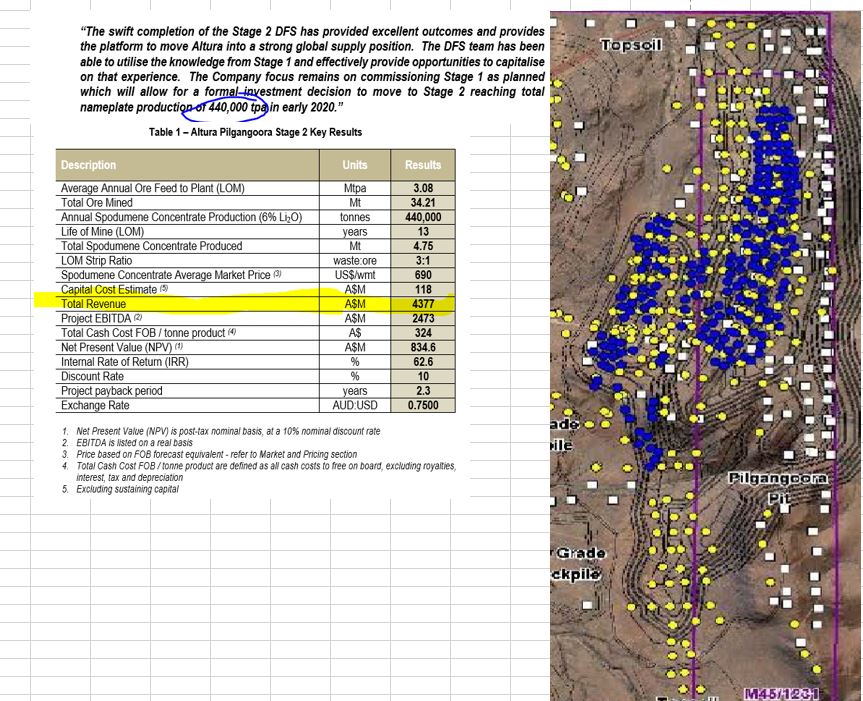Select the IRR value "62.6"

pyautogui.click(x=423, y=362)
